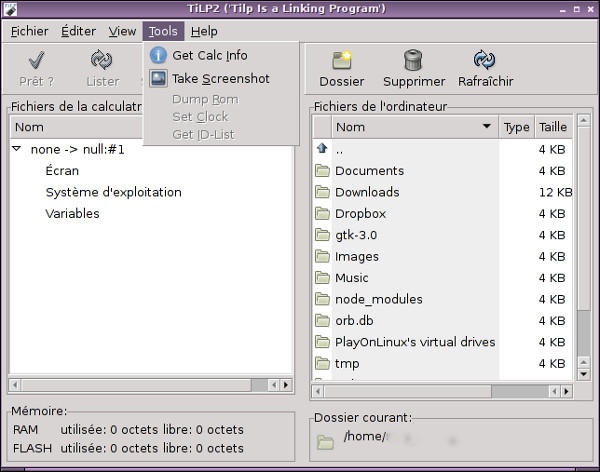Select the Documents folder icon
This screenshot has height=472, width=600.
[322, 170]
